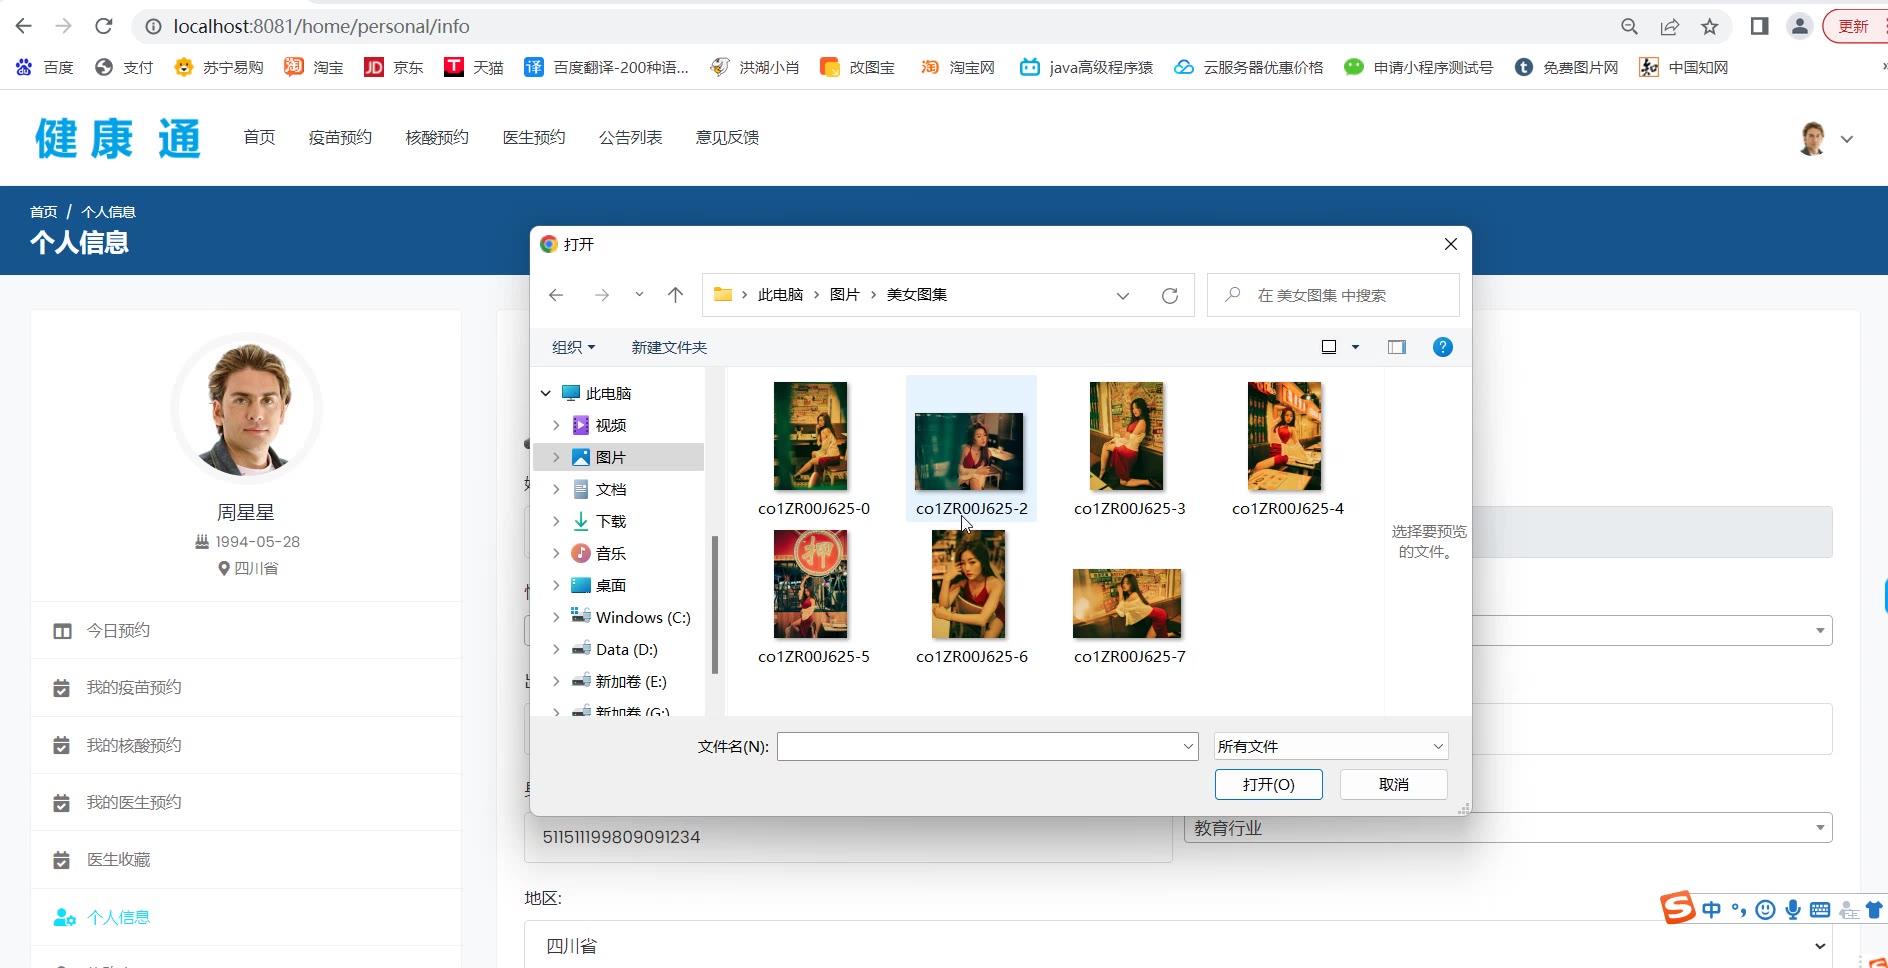Screen dimensions: 1888x968
Task: Open recent locations dropdown in dialog
Action: coord(639,295)
